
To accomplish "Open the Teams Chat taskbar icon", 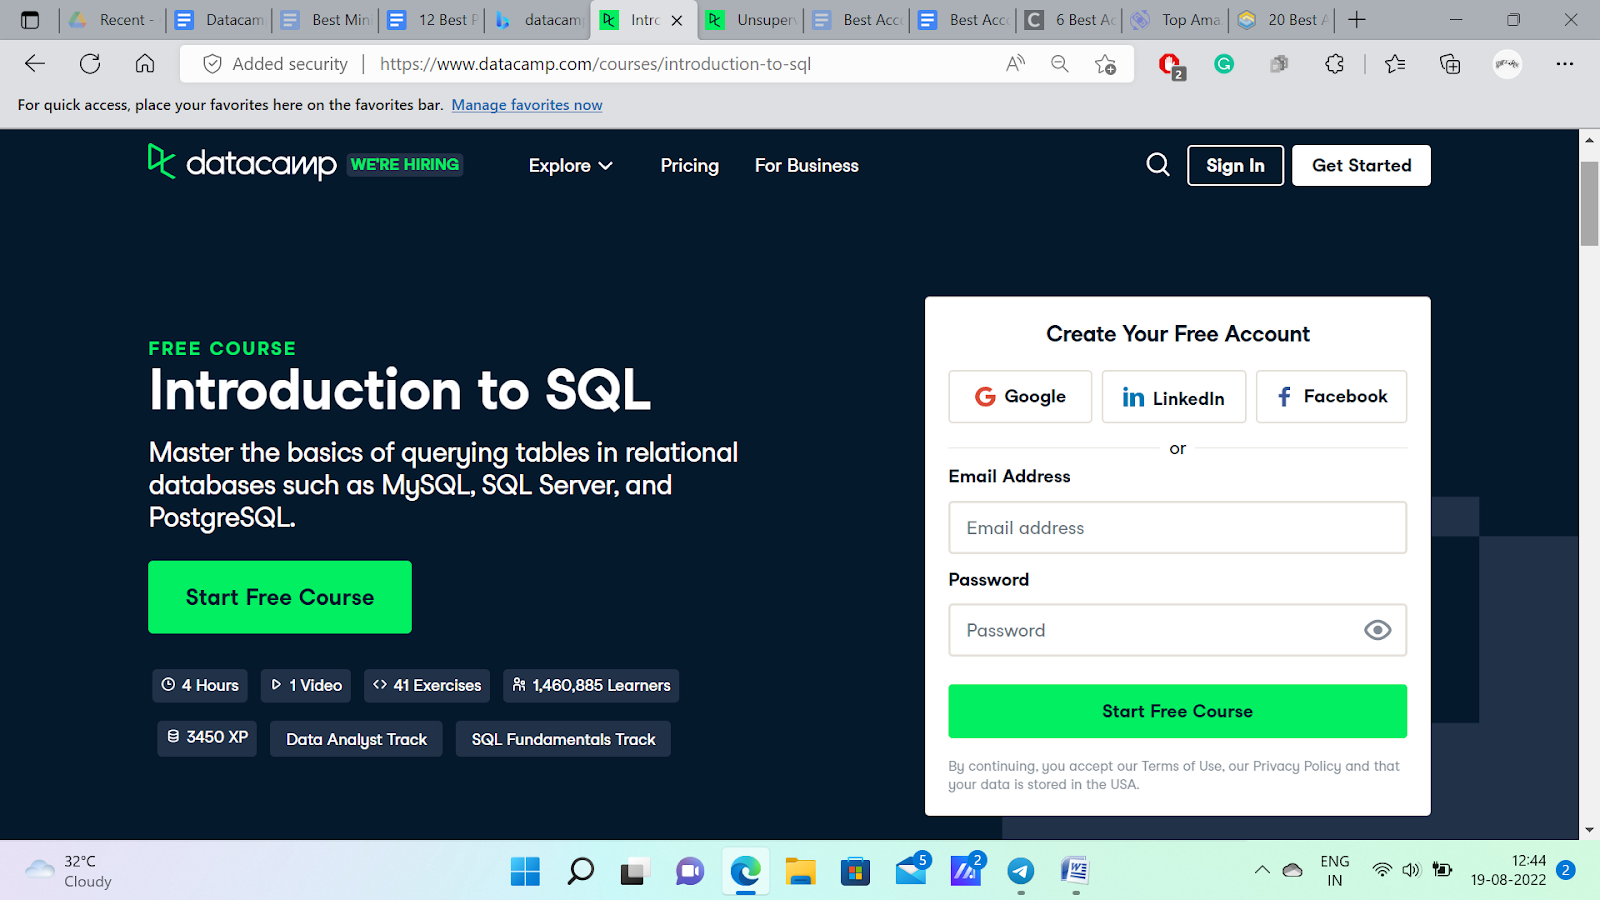I will [x=690, y=871].
